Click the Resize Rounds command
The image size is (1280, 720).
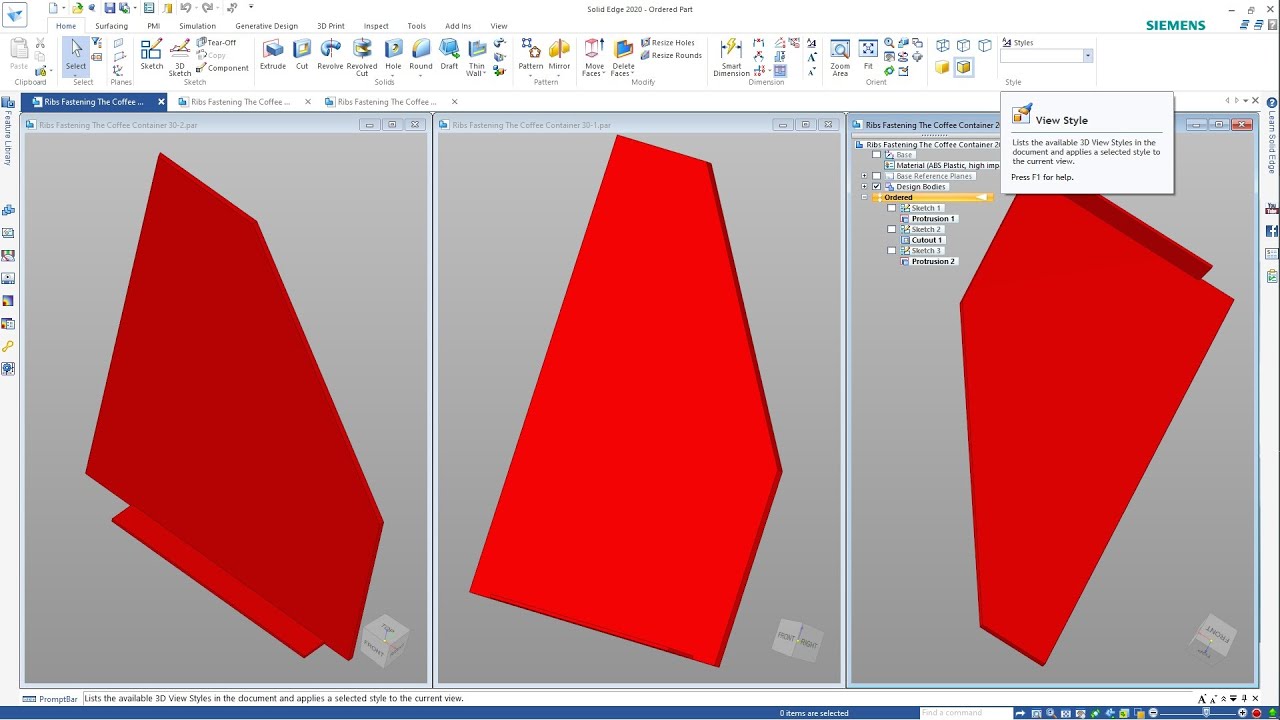coord(671,55)
